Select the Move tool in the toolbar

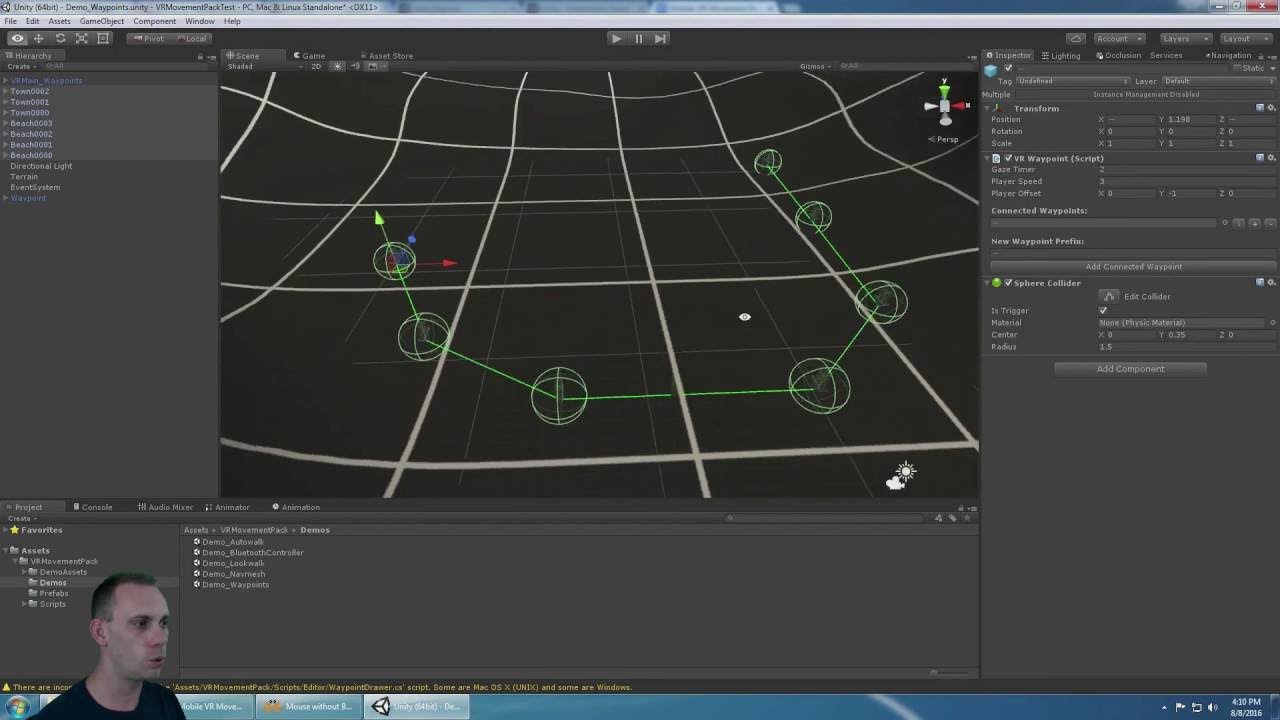coord(38,38)
